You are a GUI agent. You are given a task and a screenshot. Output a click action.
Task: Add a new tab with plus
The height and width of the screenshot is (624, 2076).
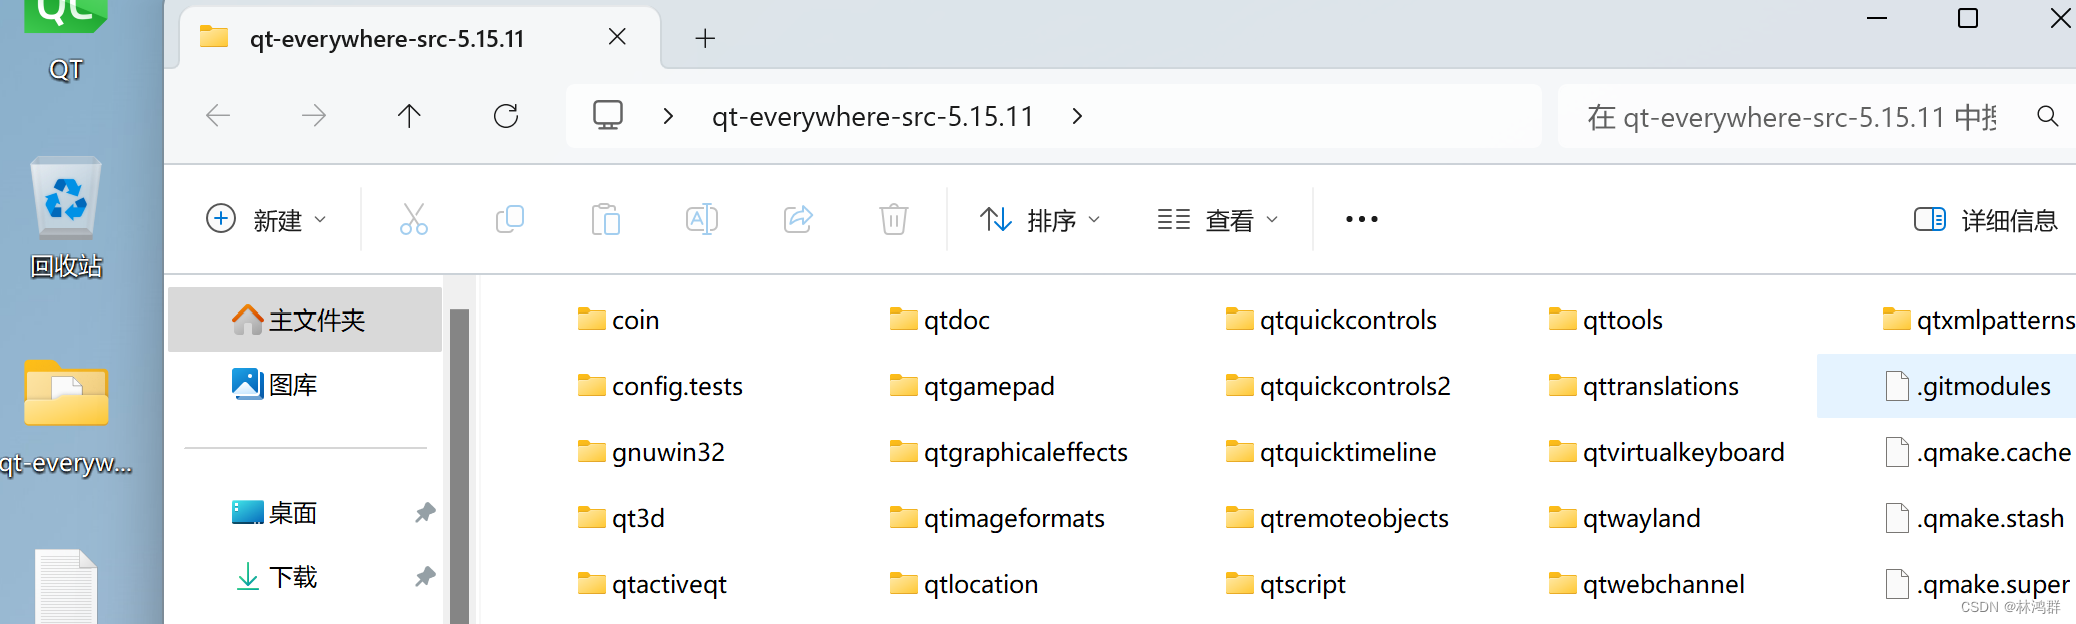pyautogui.click(x=705, y=38)
